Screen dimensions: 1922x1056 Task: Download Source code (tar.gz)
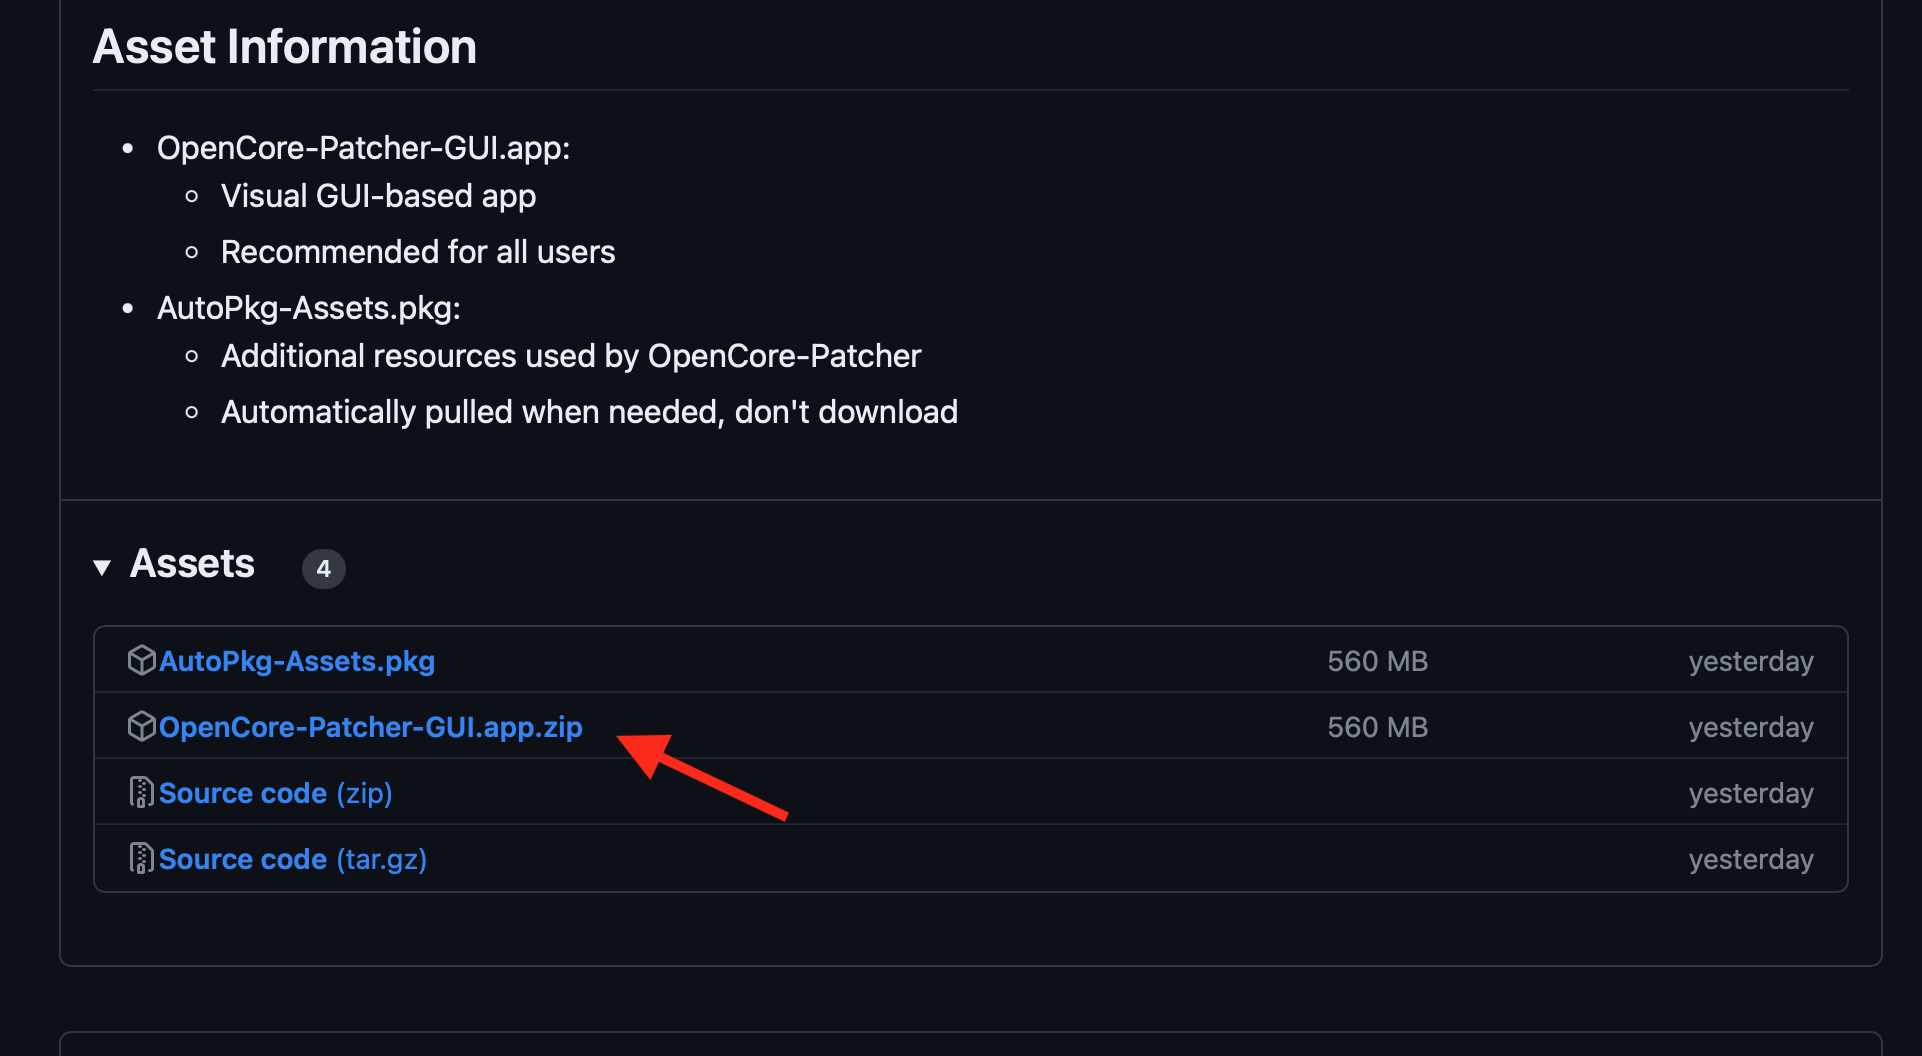292,859
